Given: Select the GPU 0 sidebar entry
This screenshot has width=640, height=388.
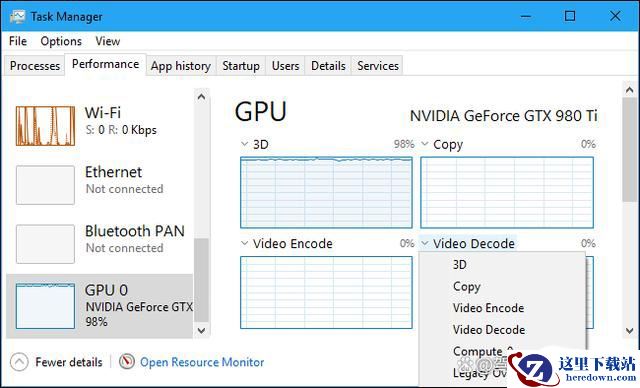Looking at the screenshot, I should pyautogui.click(x=99, y=306).
